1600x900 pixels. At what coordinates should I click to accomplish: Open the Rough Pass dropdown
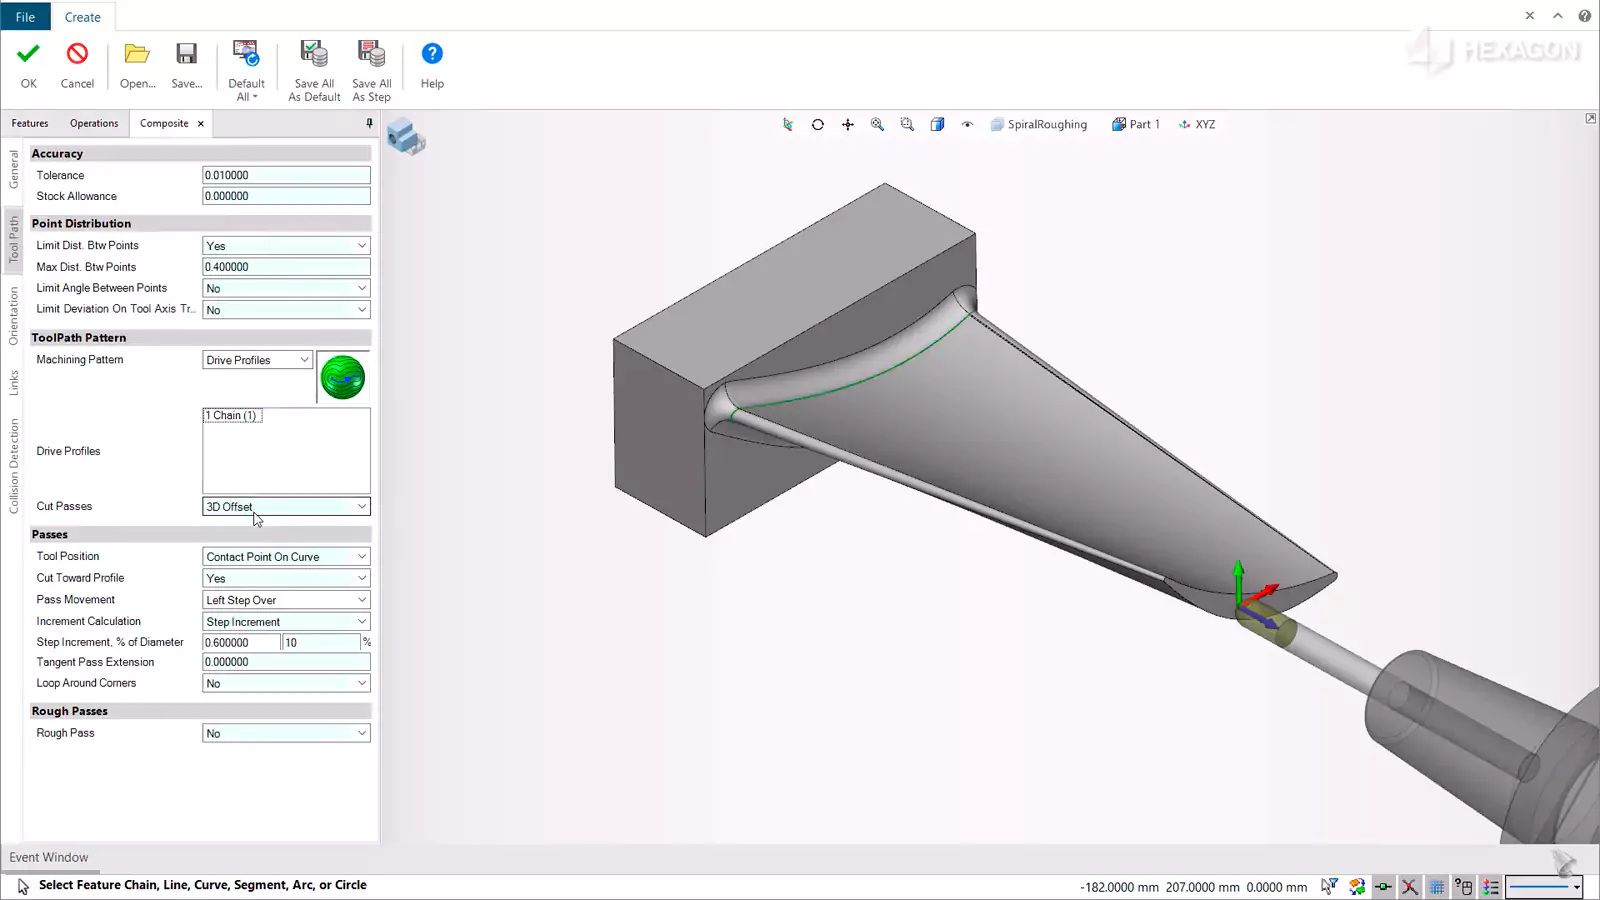coord(286,734)
